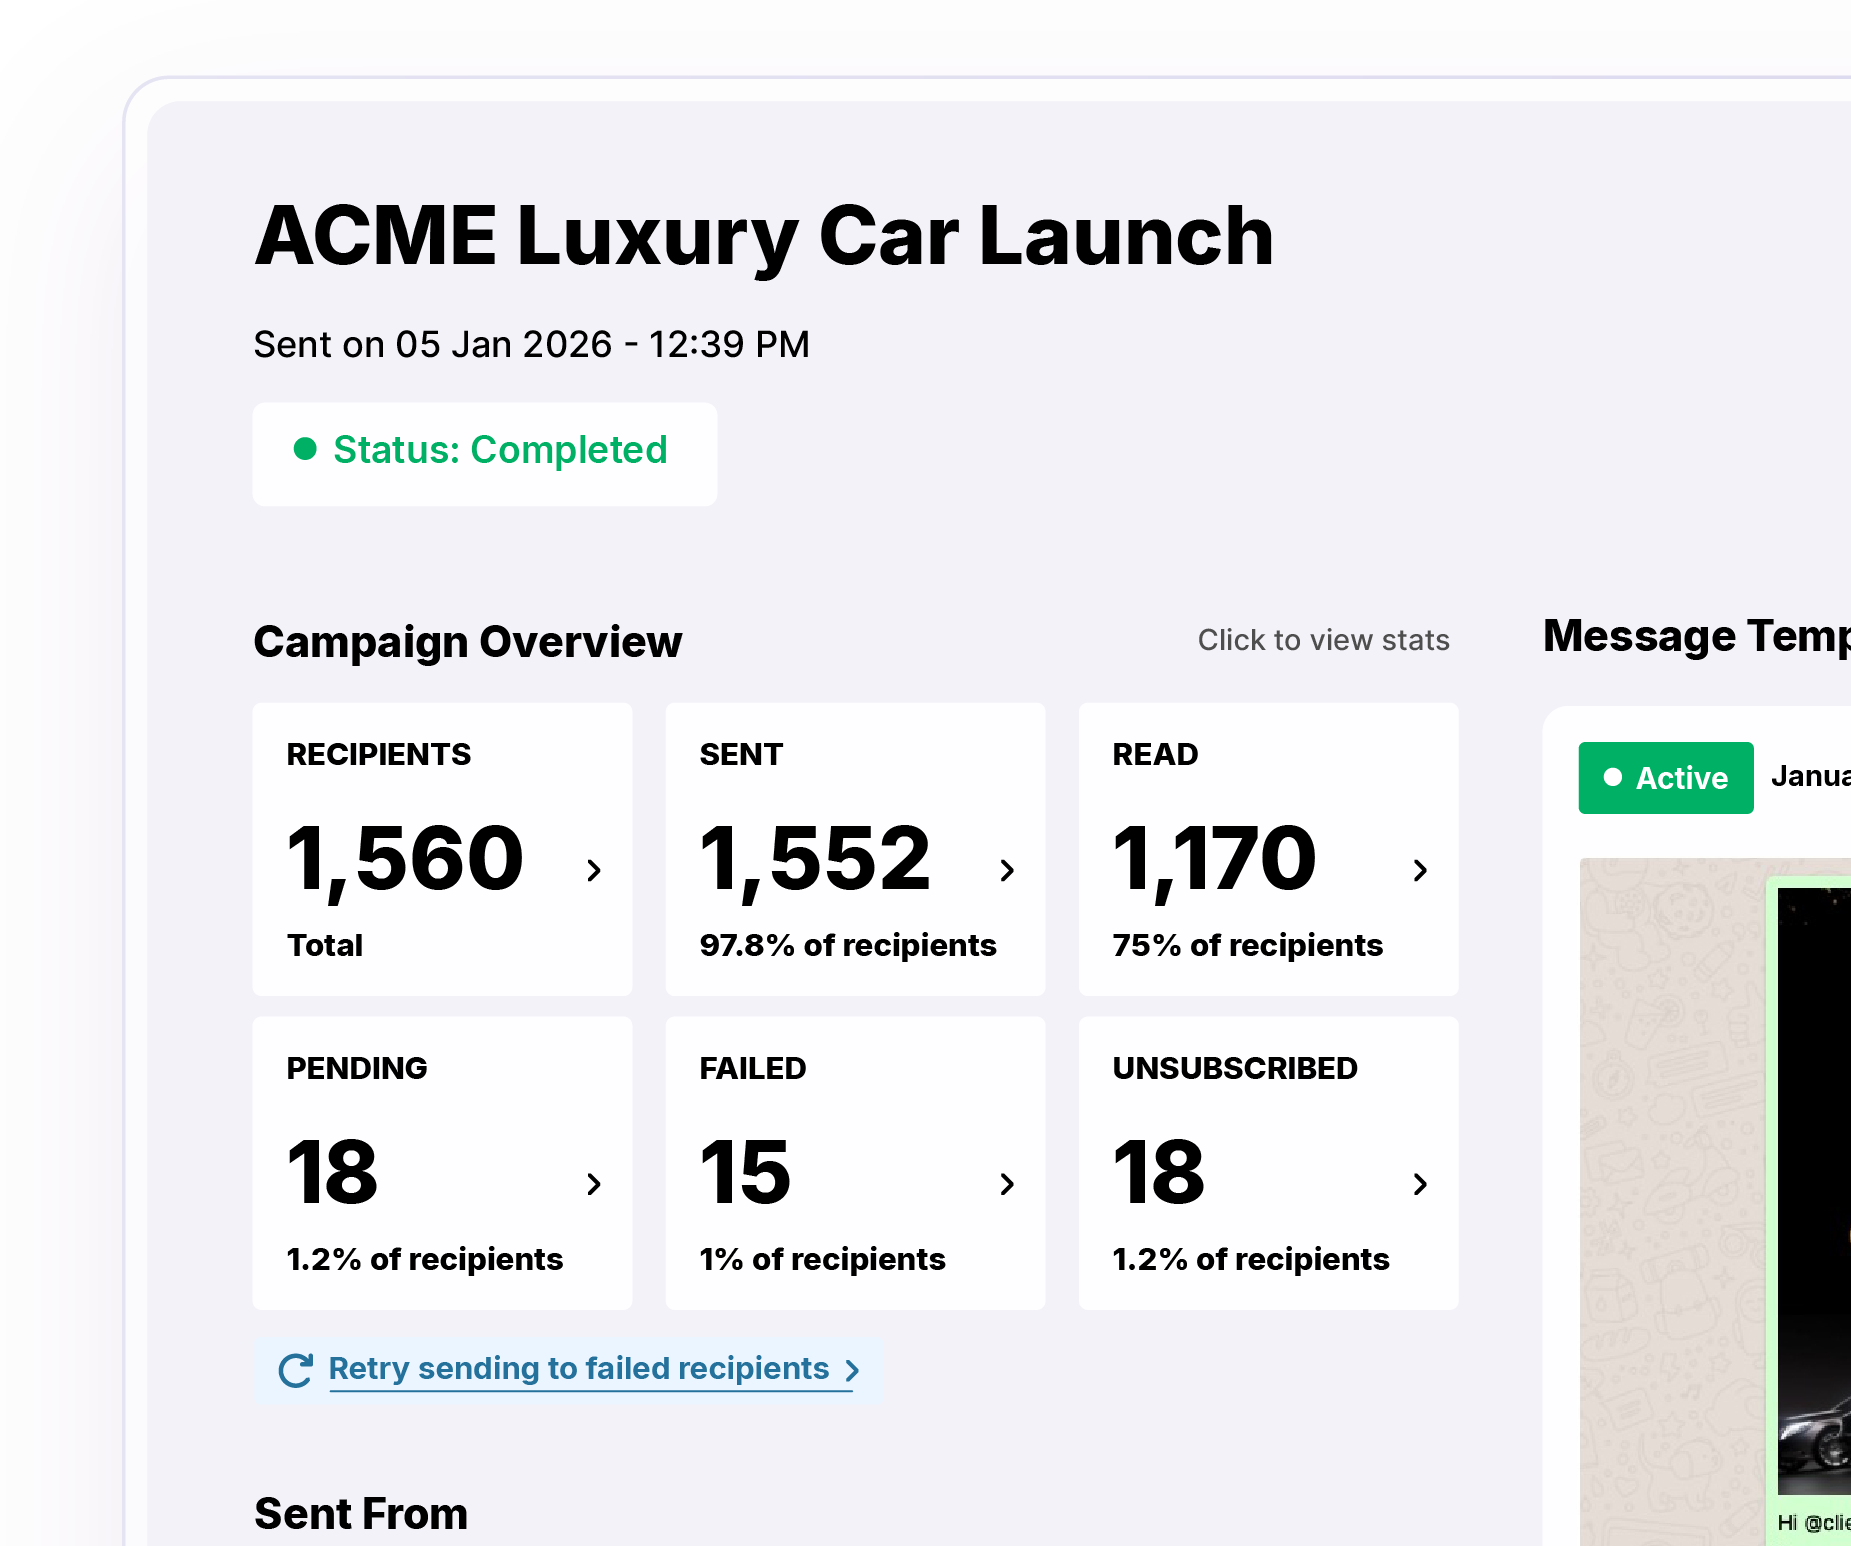Select the 1,560 total recipients figure
1851x1546 pixels.
405,858
